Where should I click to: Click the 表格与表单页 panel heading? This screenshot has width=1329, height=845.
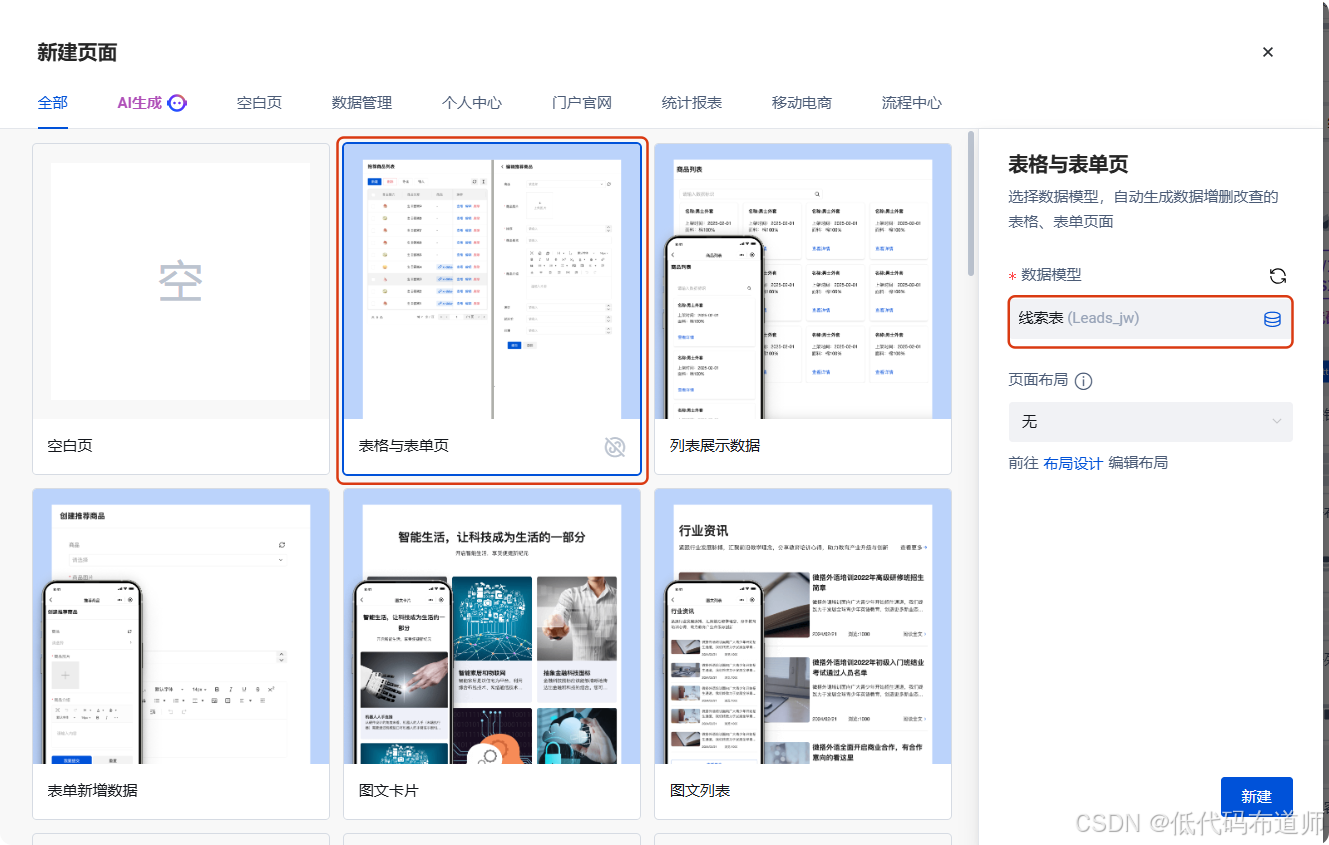1068,165
